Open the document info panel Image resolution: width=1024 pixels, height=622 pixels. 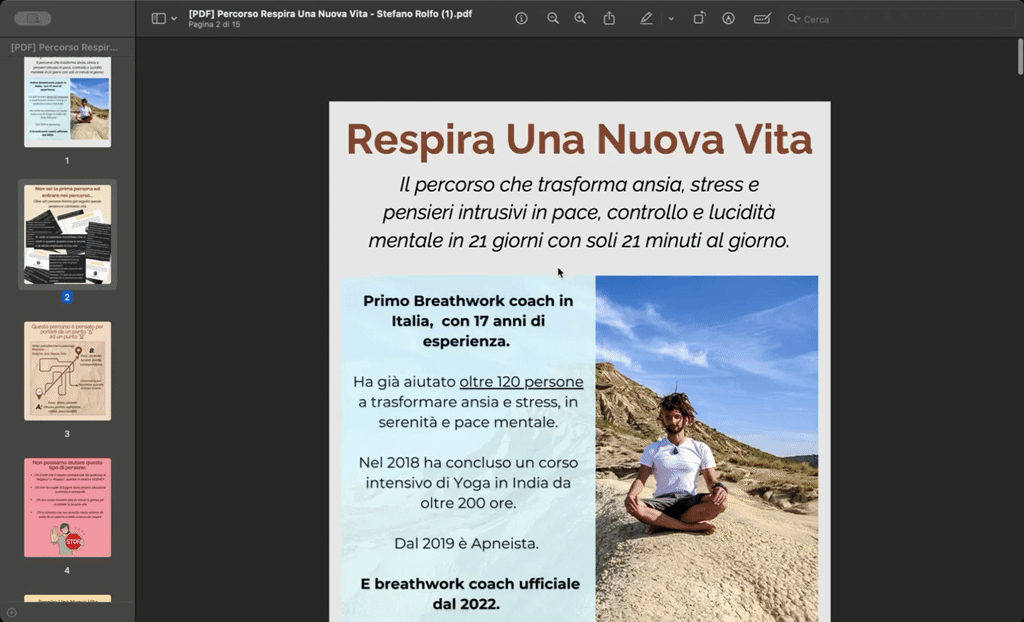click(x=521, y=18)
